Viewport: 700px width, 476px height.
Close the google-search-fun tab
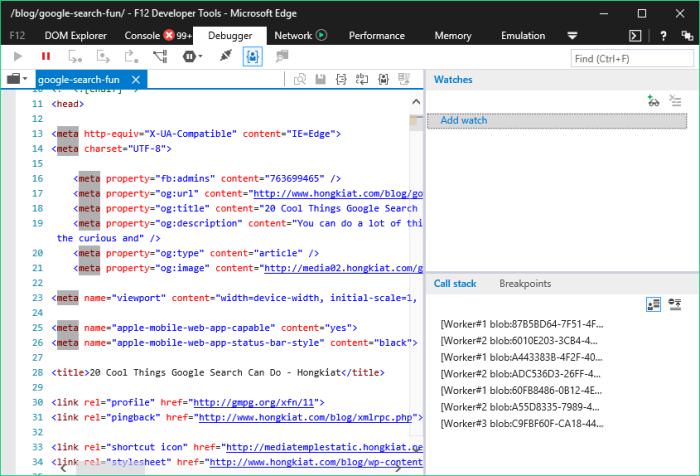136,79
